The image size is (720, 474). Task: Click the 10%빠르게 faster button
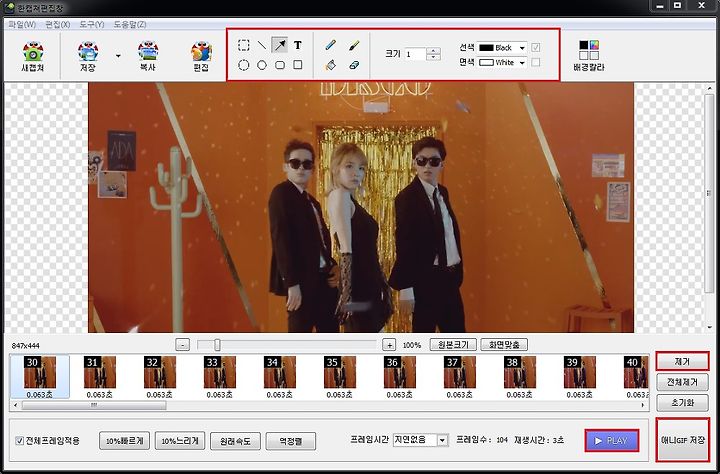124,441
